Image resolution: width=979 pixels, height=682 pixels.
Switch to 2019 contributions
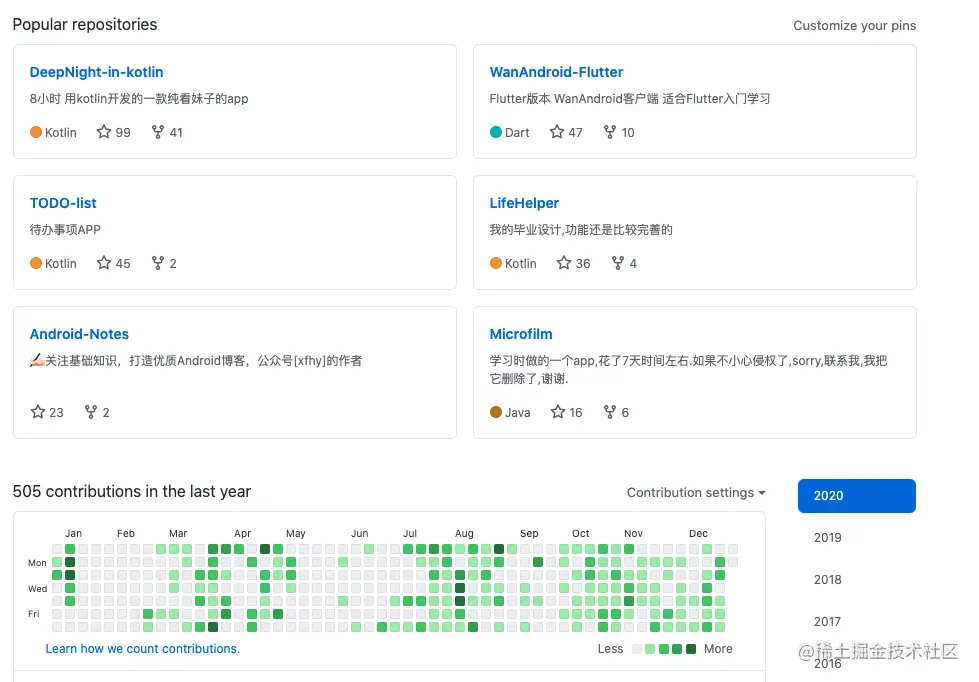pos(828,538)
